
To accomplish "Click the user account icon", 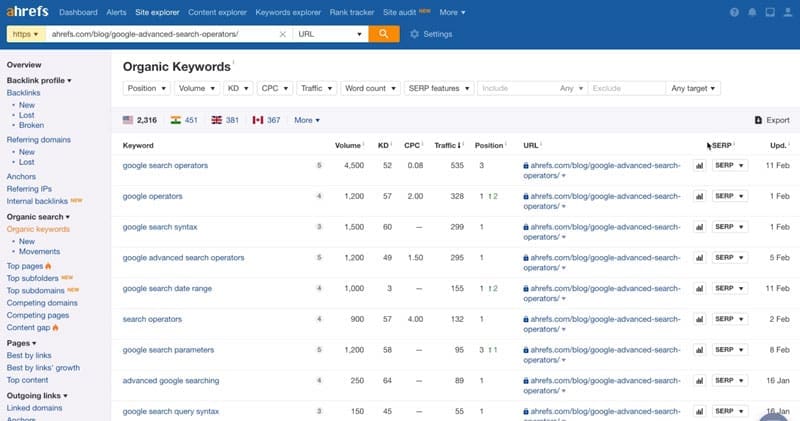I will point(788,12).
